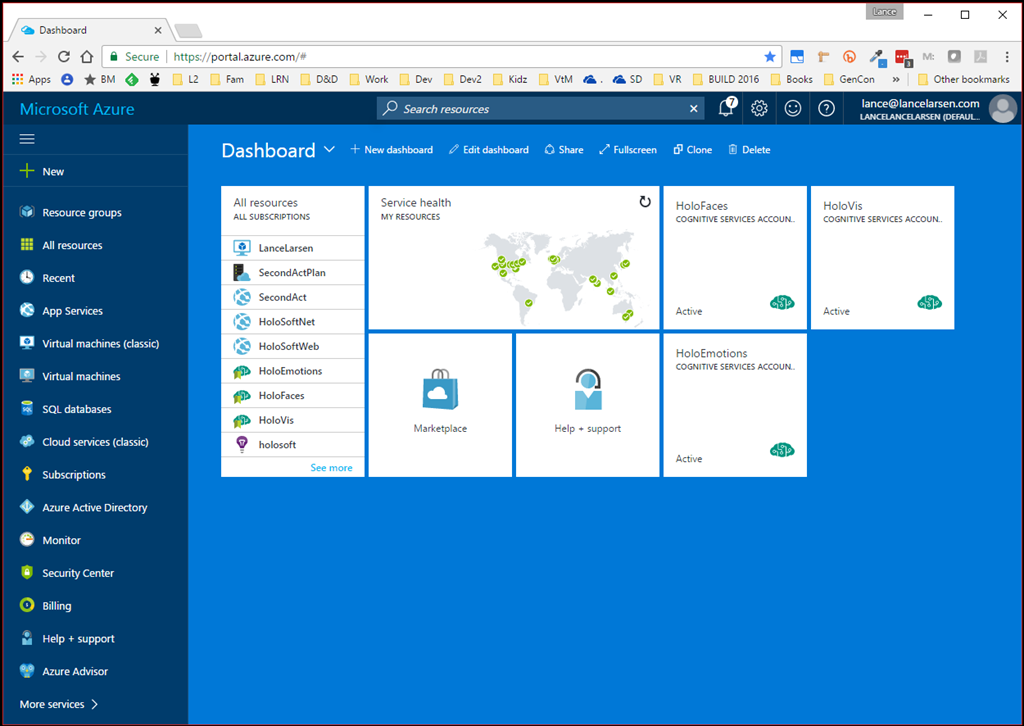Toggle the hamburger menu in sidebar
Image resolution: width=1024 pixels, height=726 pixels.
27,139
